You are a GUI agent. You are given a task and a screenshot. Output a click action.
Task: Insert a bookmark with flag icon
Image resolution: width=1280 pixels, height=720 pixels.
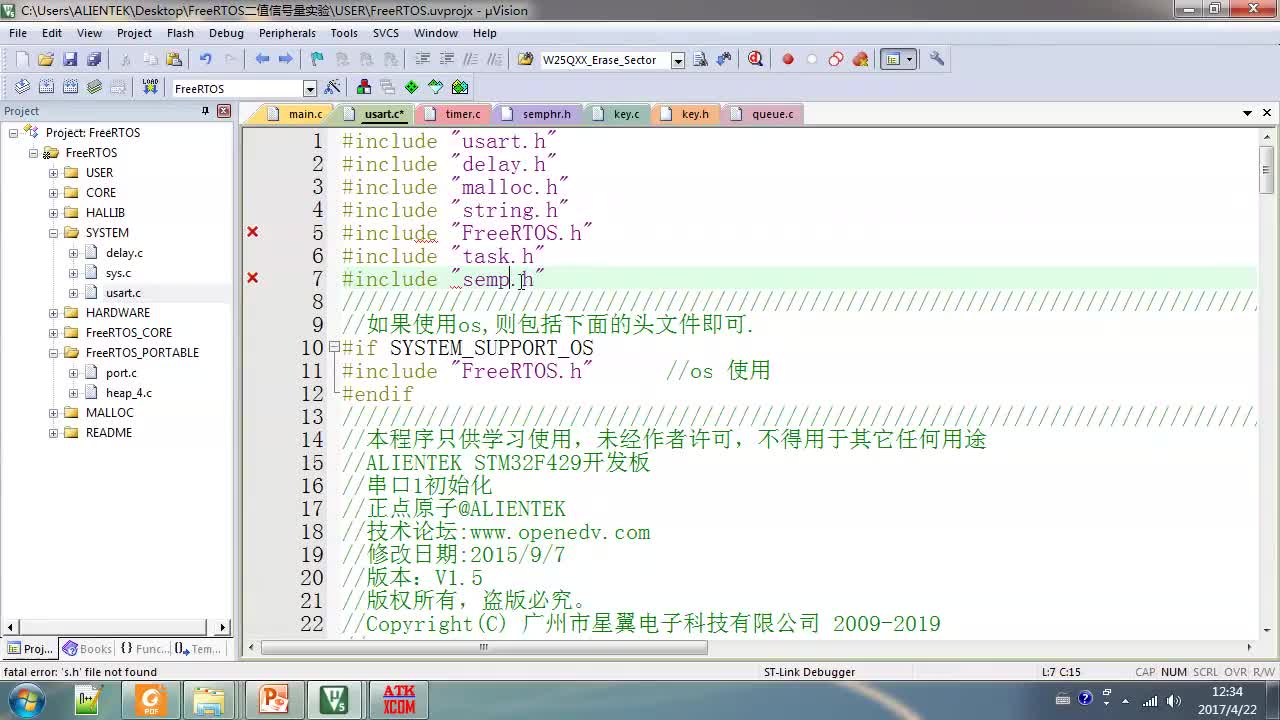tap(317, 60)
